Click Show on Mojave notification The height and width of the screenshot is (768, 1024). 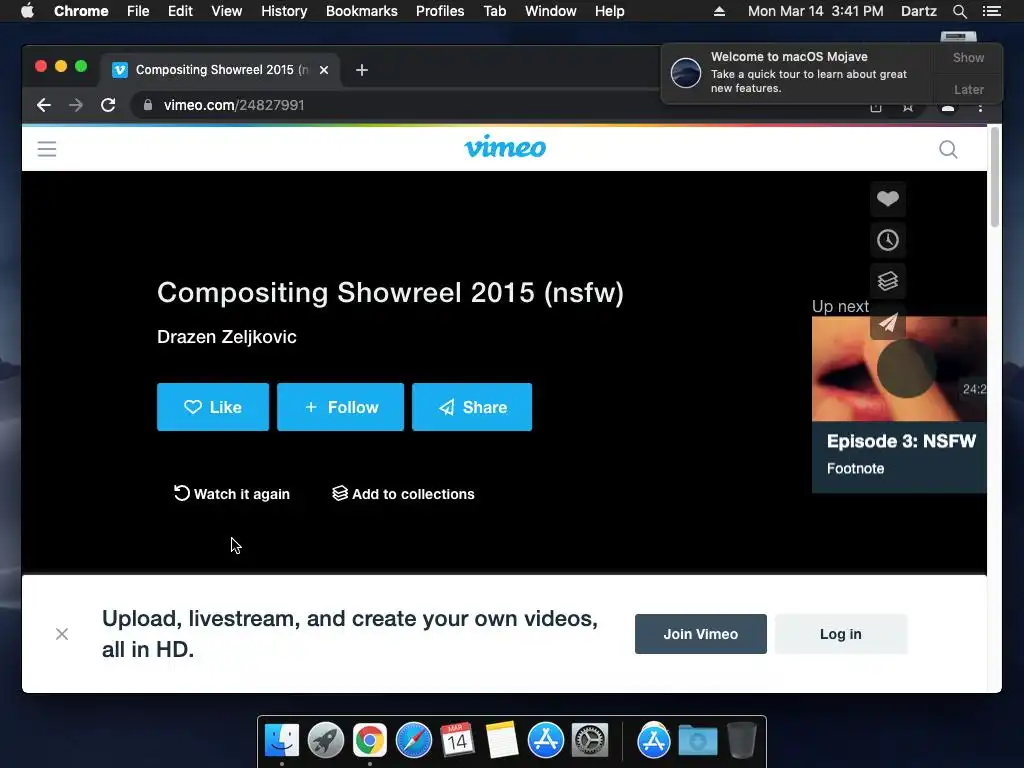click(x=968, y=57)
